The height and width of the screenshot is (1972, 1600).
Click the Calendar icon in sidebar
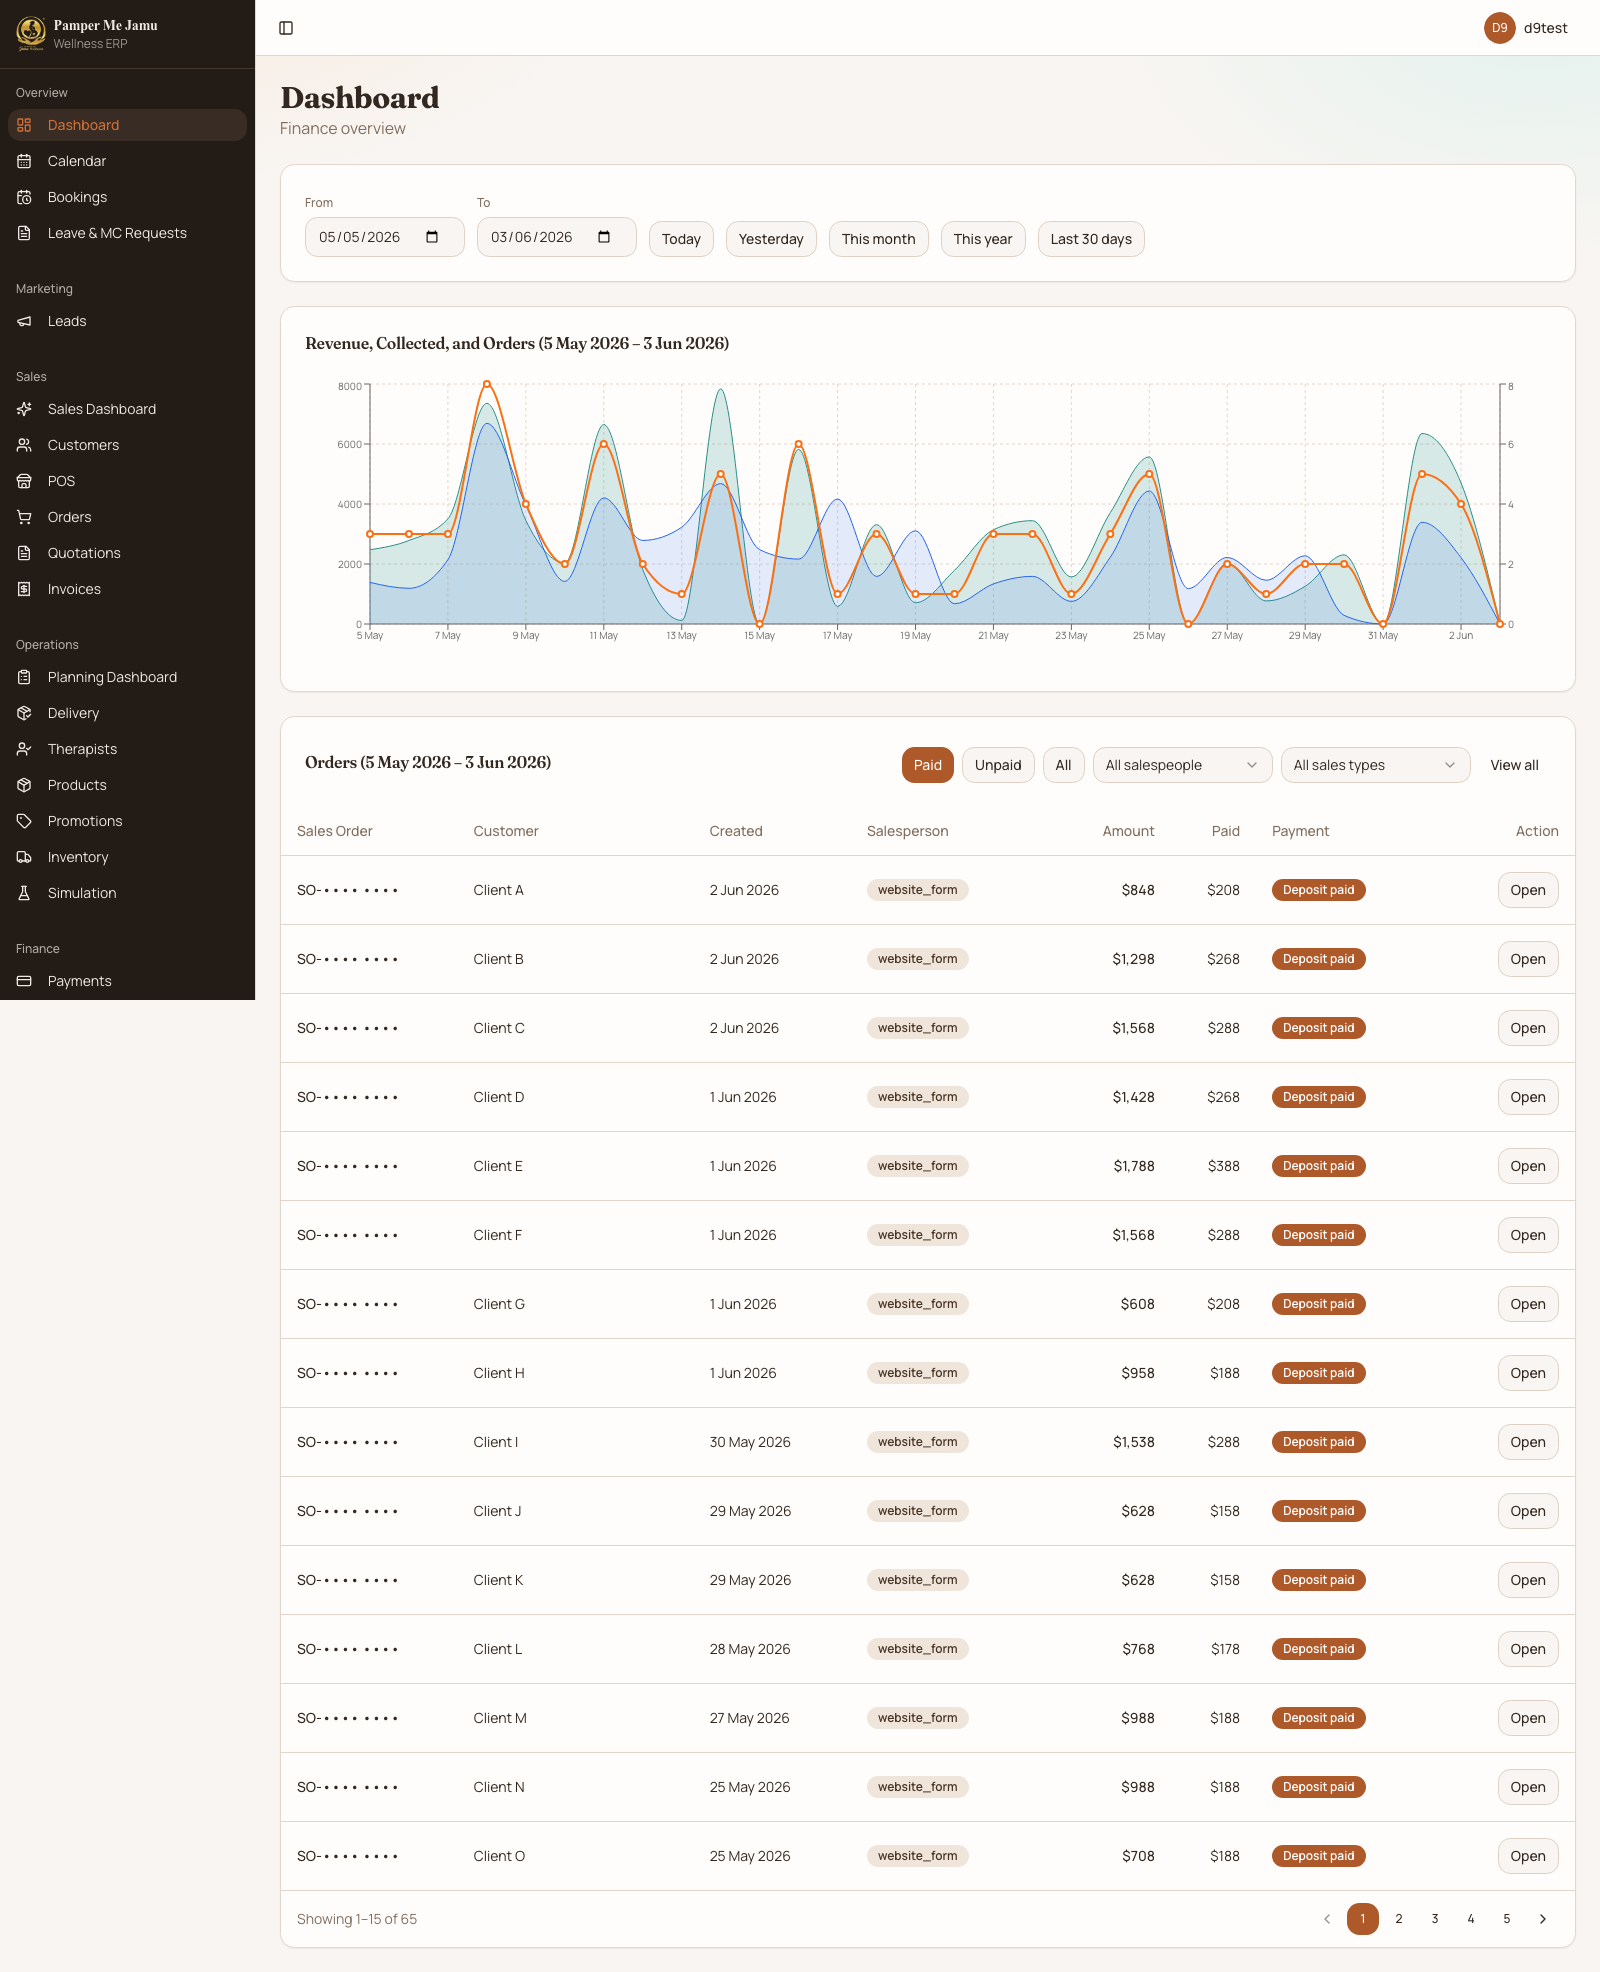click(x=24, y=161)
